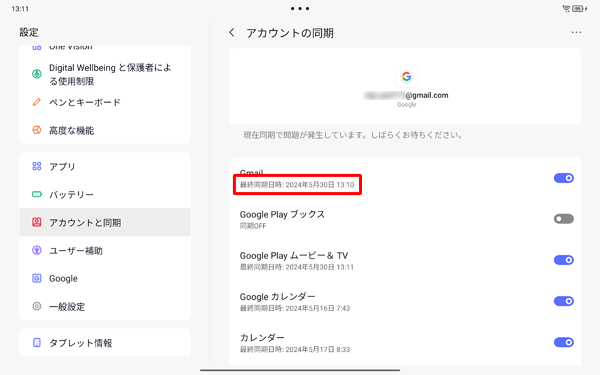600x375 pixels.
Task: Tap the green バッテリー icon
Action: pos(37,194)
